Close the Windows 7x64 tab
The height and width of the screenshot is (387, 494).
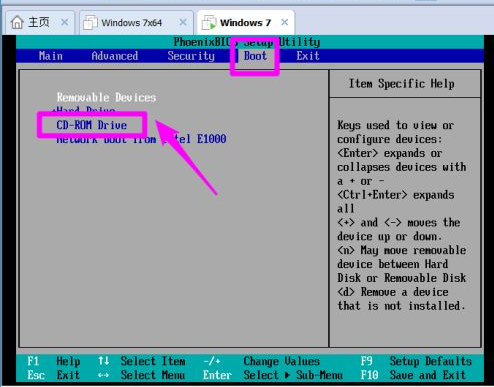pos(183,22)
